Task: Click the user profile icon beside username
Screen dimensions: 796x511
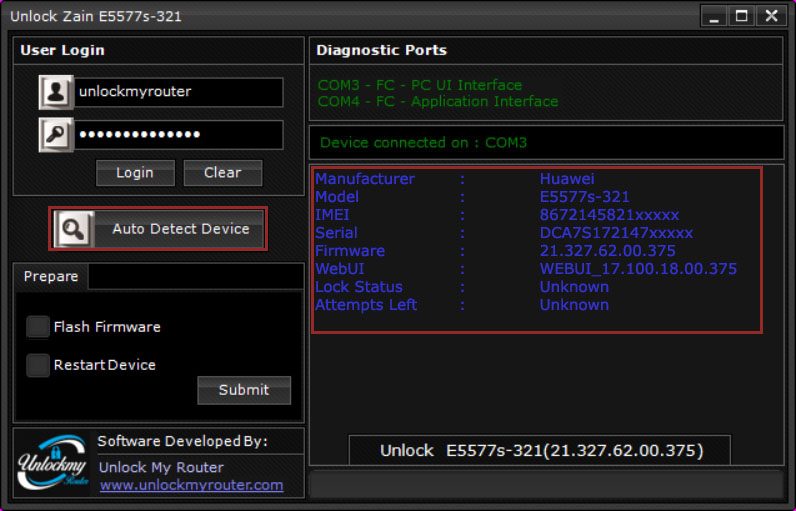Action: point(56,92)
